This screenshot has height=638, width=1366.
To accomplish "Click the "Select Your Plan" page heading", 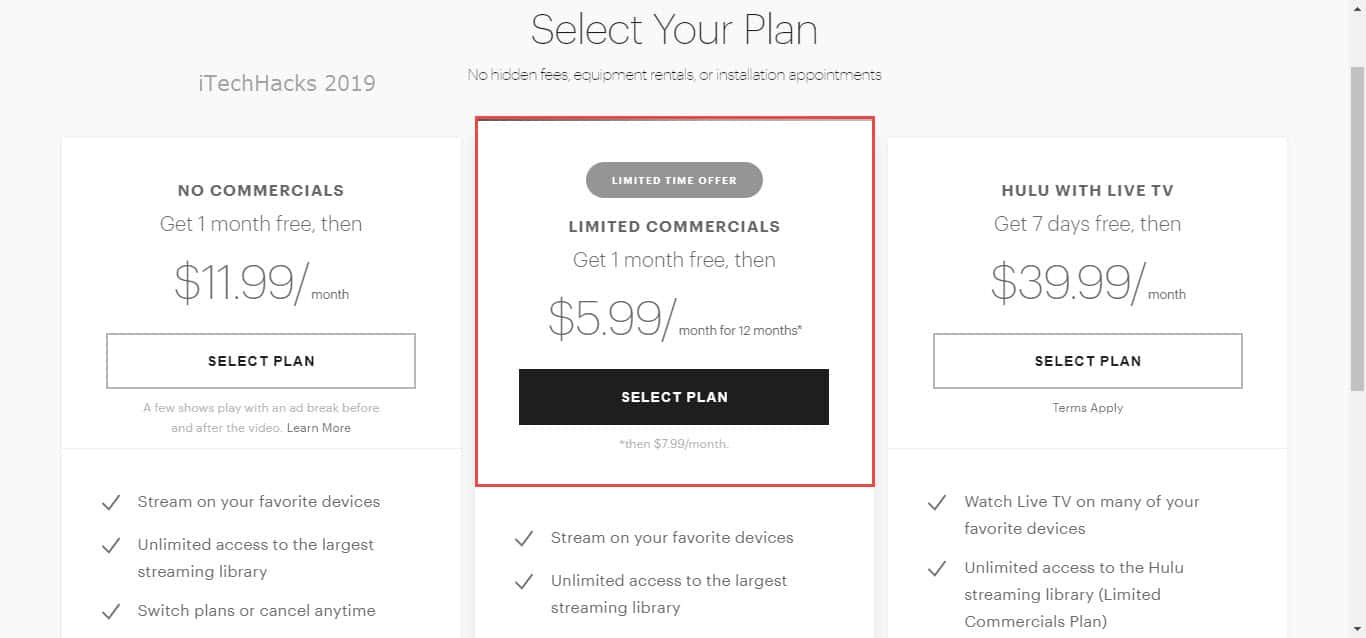I will (674, 30).
